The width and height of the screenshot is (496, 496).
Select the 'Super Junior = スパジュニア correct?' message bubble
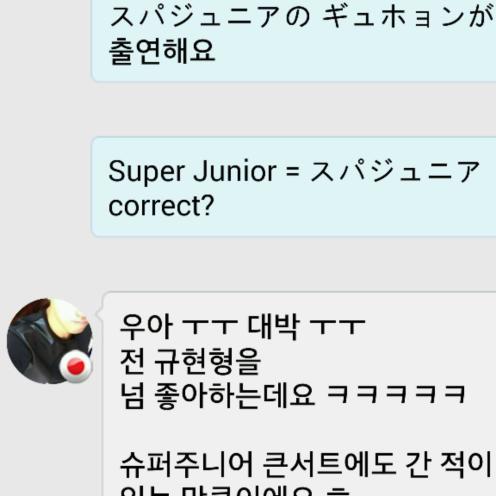(x=294, y=187)
